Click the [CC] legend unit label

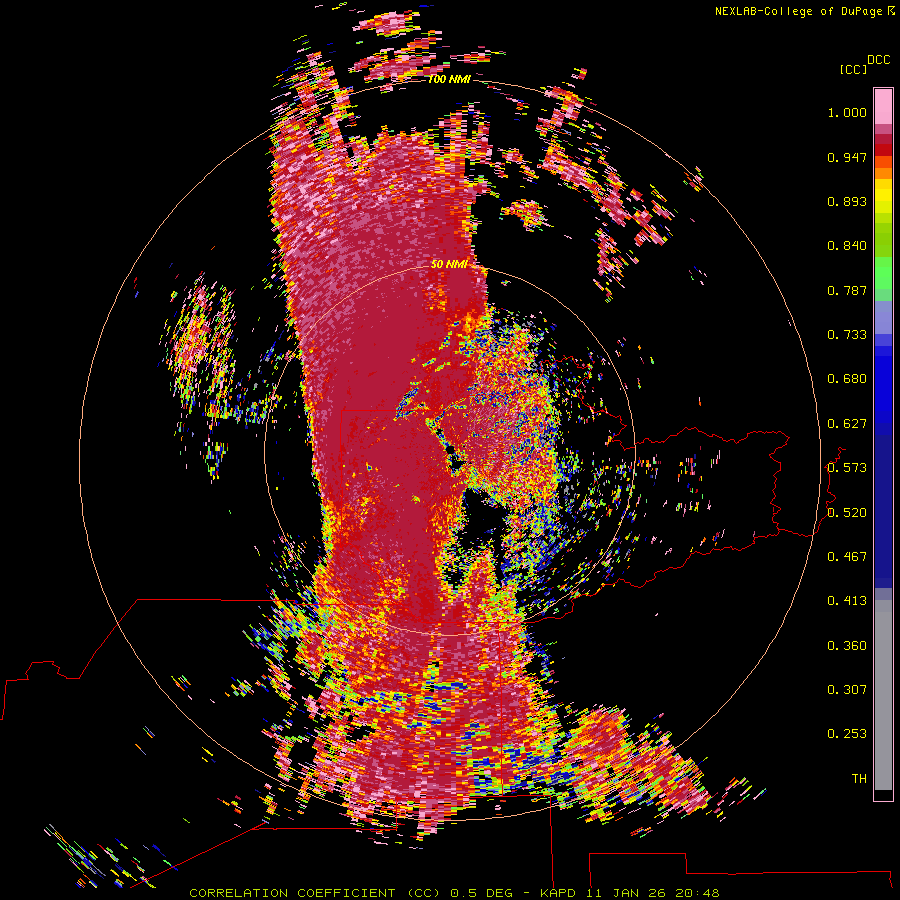[x=853, y=69]
